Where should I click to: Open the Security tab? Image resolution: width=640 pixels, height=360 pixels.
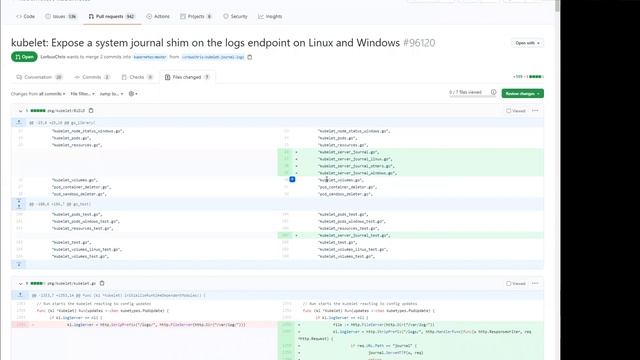click(x=235, y=16)
